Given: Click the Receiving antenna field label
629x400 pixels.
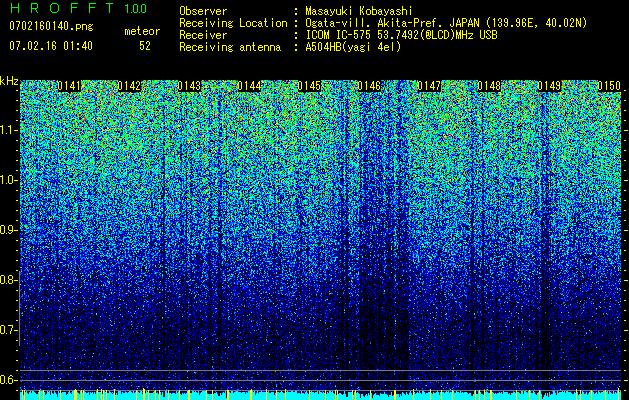Looking at the screenshot, I should click(230, 47).
